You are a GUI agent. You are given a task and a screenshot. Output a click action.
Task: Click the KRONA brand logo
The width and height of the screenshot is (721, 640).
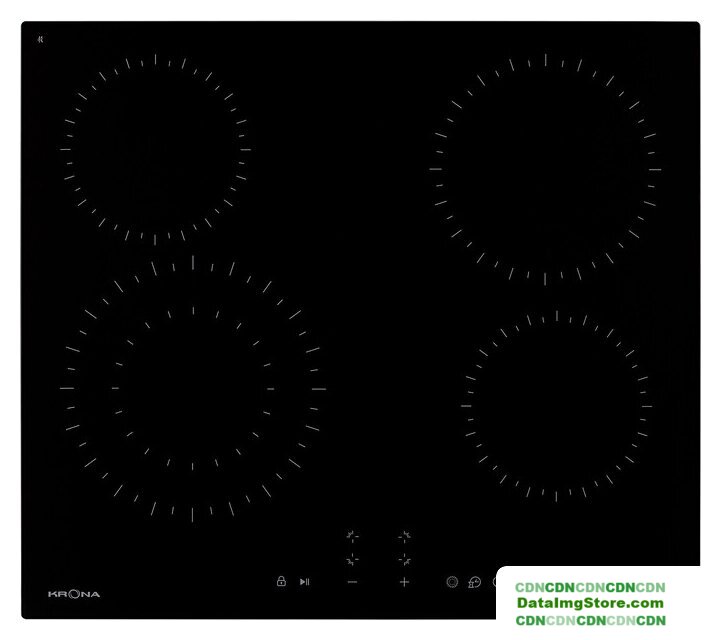pyautogui.click(x=74, y=594)
